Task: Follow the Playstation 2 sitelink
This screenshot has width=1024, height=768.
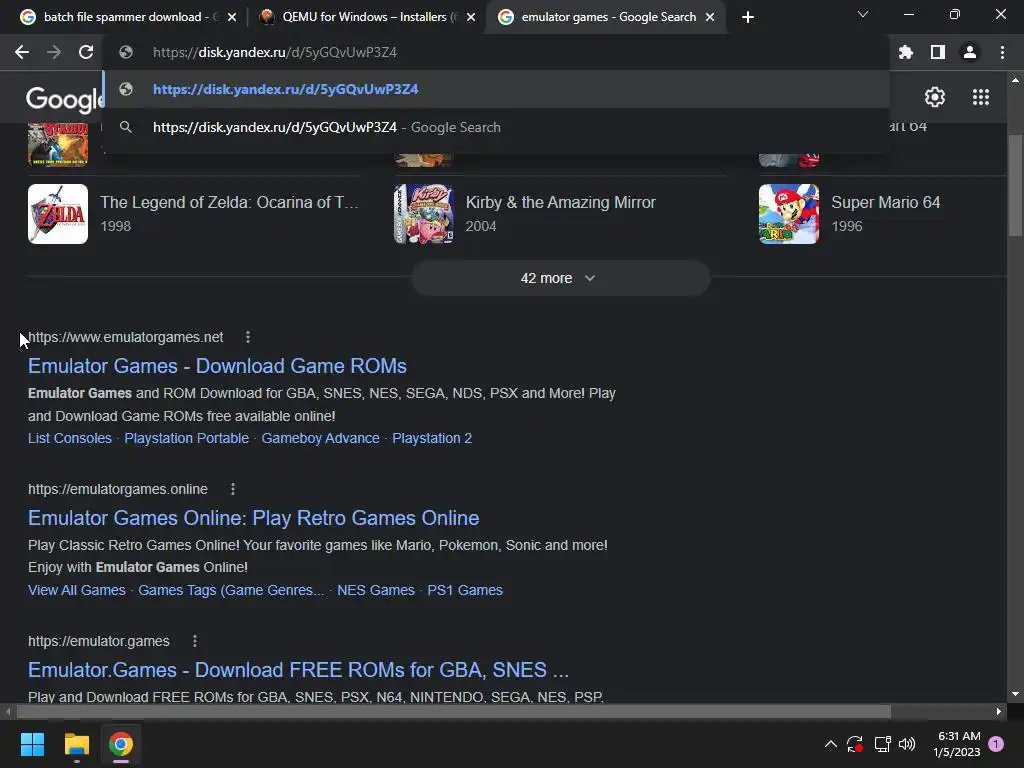Action: (x=432, y=438)
